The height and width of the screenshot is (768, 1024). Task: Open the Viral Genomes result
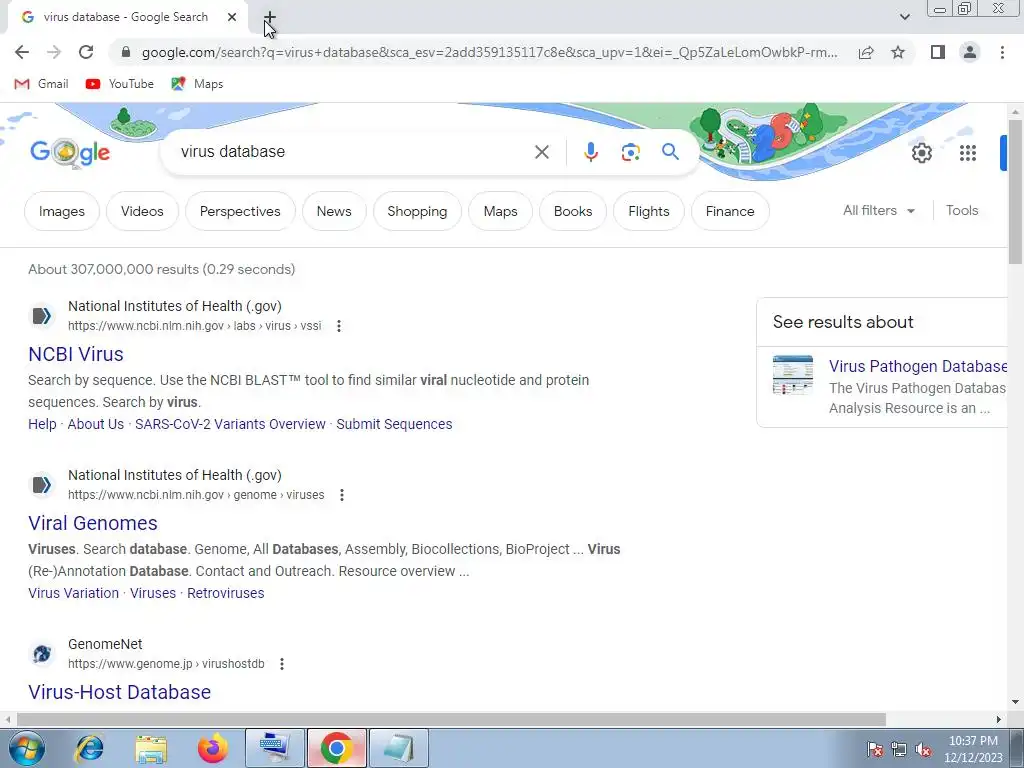pos(93,523)
